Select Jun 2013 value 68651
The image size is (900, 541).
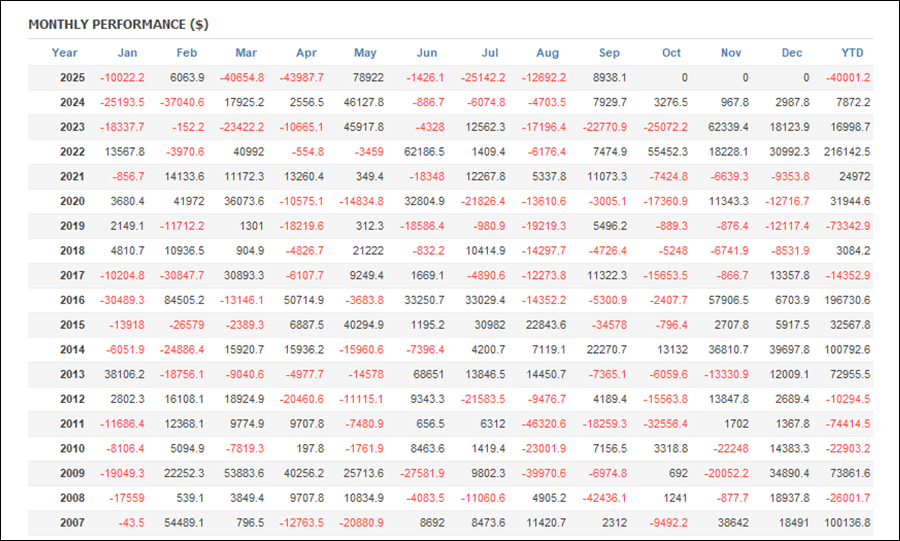pos(430,375)
